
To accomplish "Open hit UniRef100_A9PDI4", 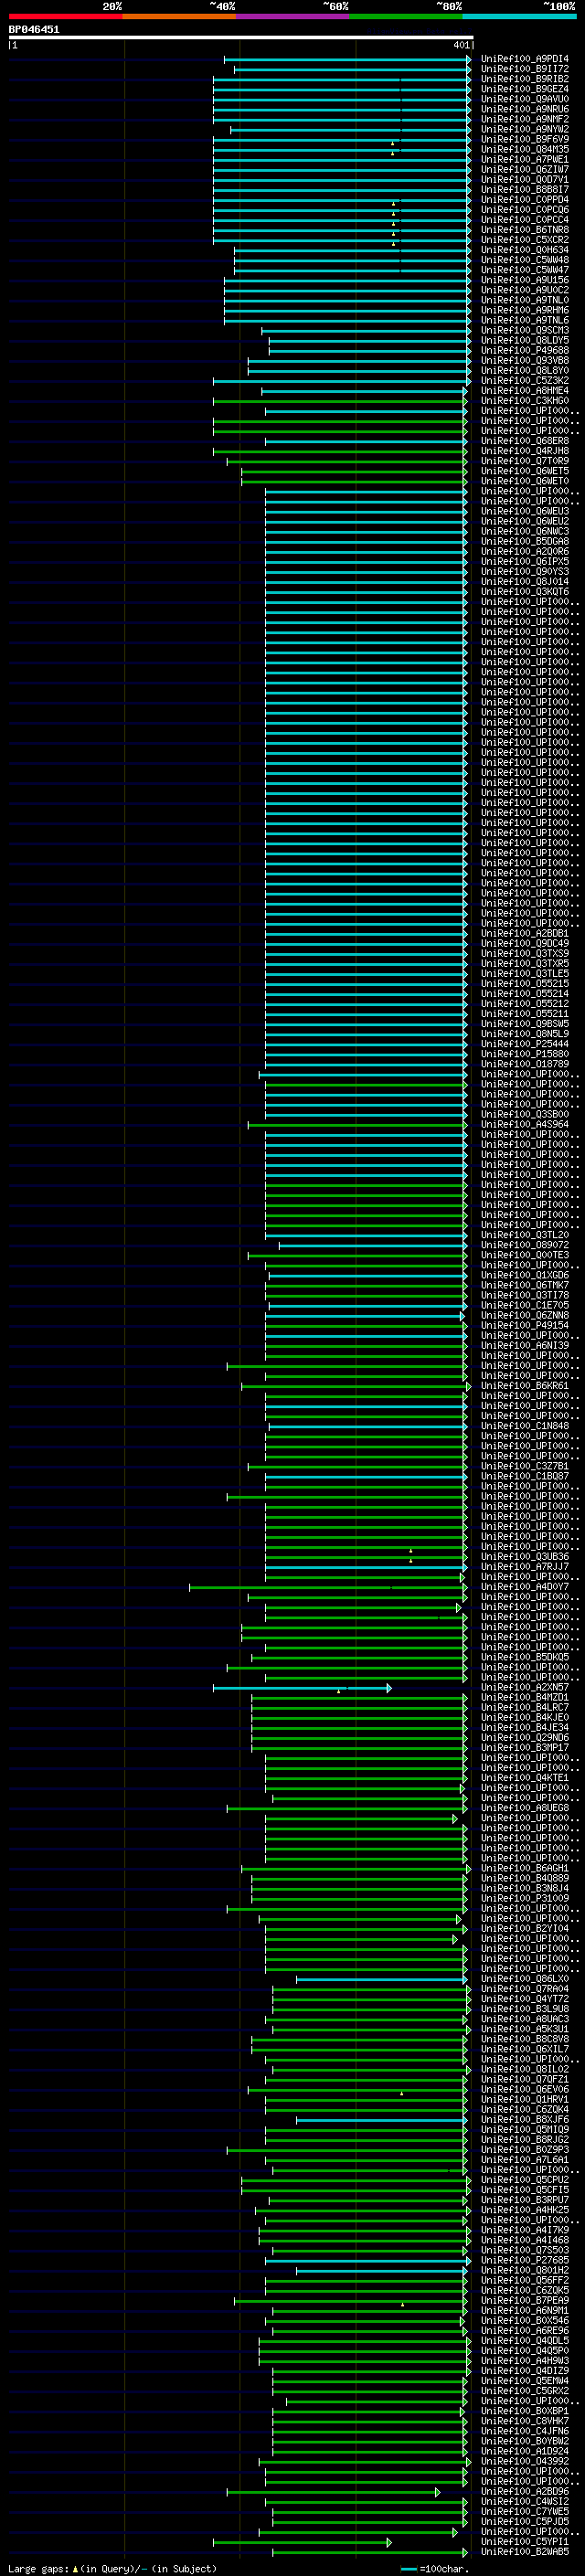I will tap(525, 59).
